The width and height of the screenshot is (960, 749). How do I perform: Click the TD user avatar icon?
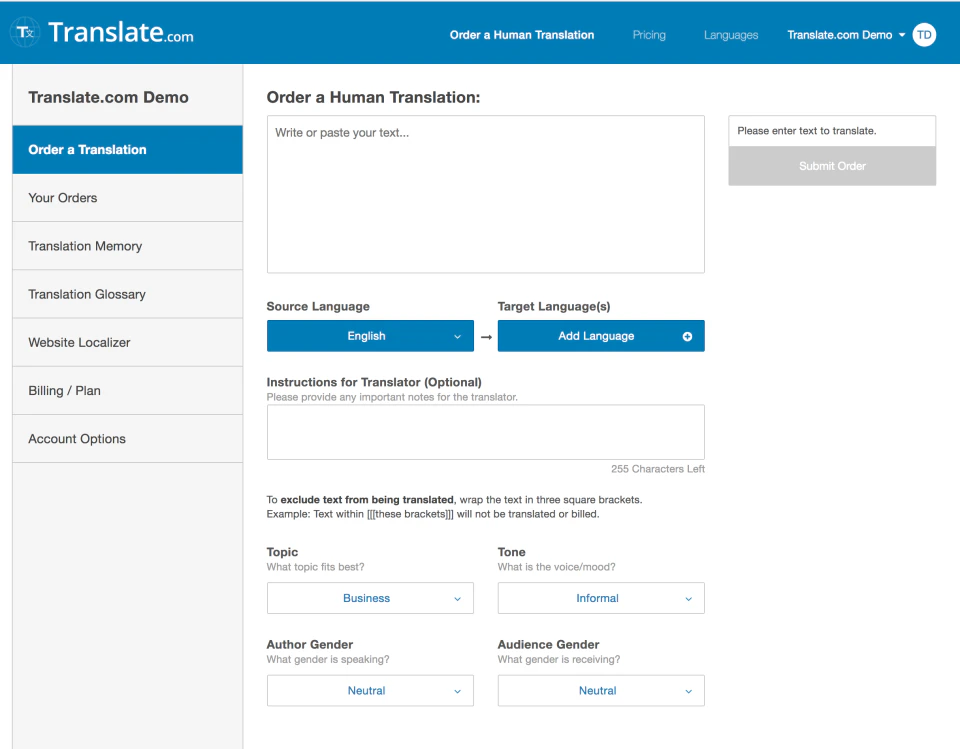click(x=924, y=35)
